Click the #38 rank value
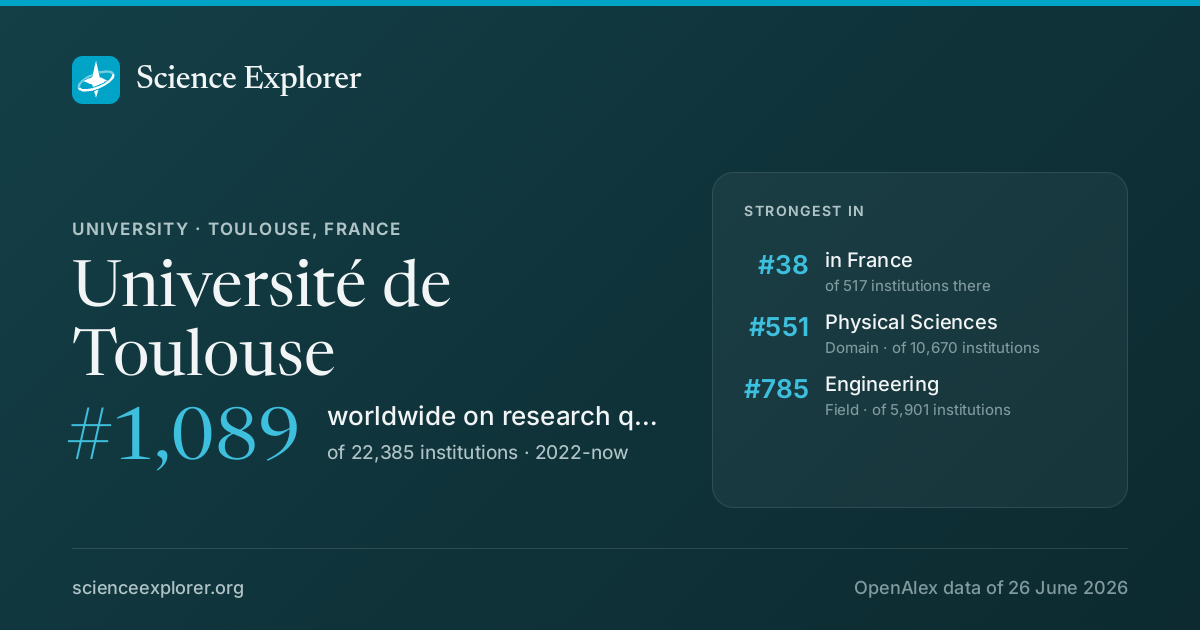1200x630 pixels. 783,265
